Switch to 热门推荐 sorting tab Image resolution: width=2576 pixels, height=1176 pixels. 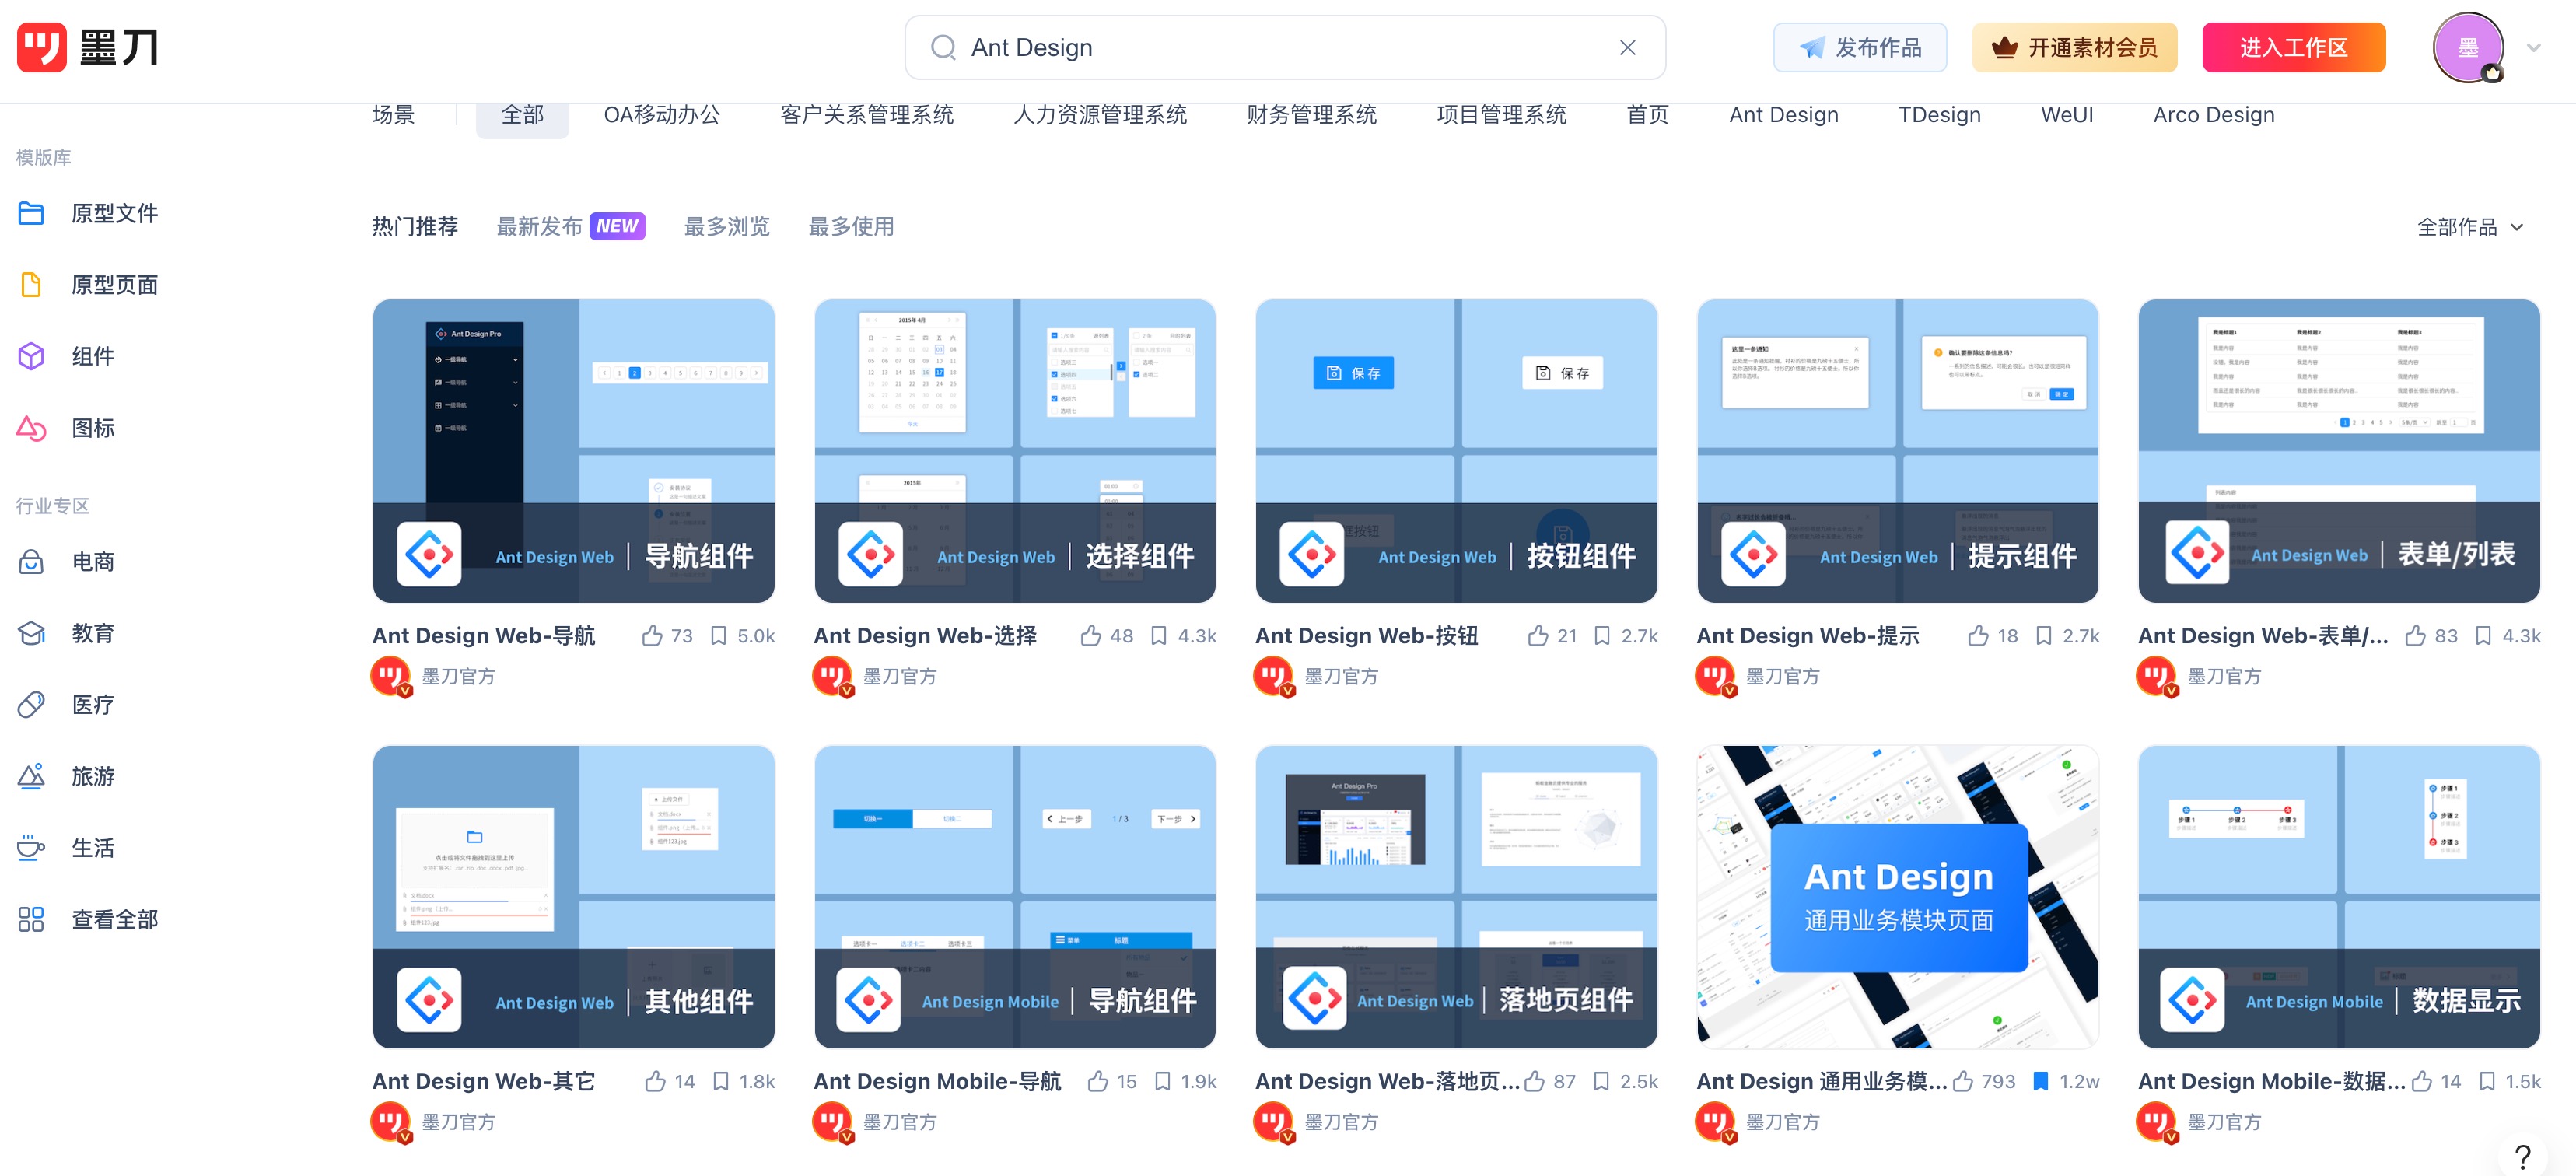pos(415,227)
